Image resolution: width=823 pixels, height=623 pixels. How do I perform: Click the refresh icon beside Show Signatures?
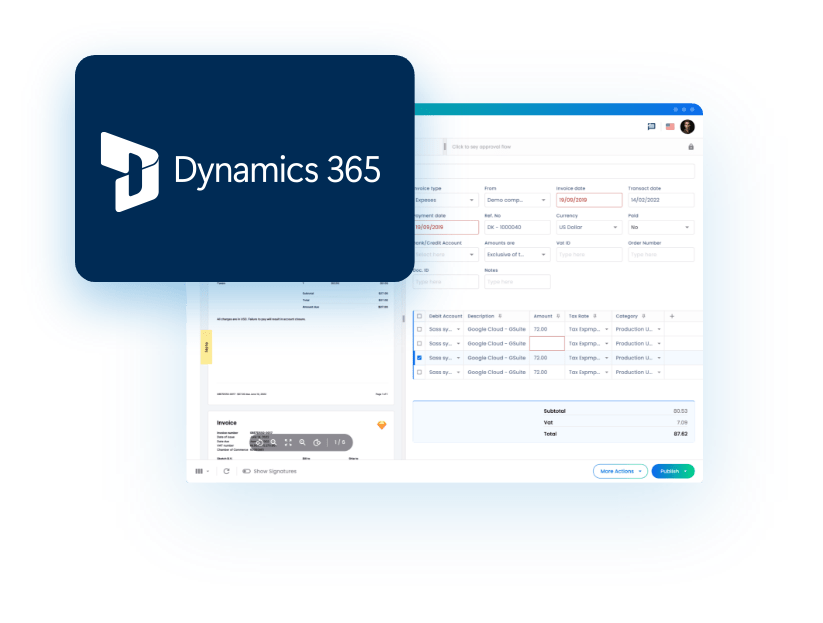pos(227,471)
